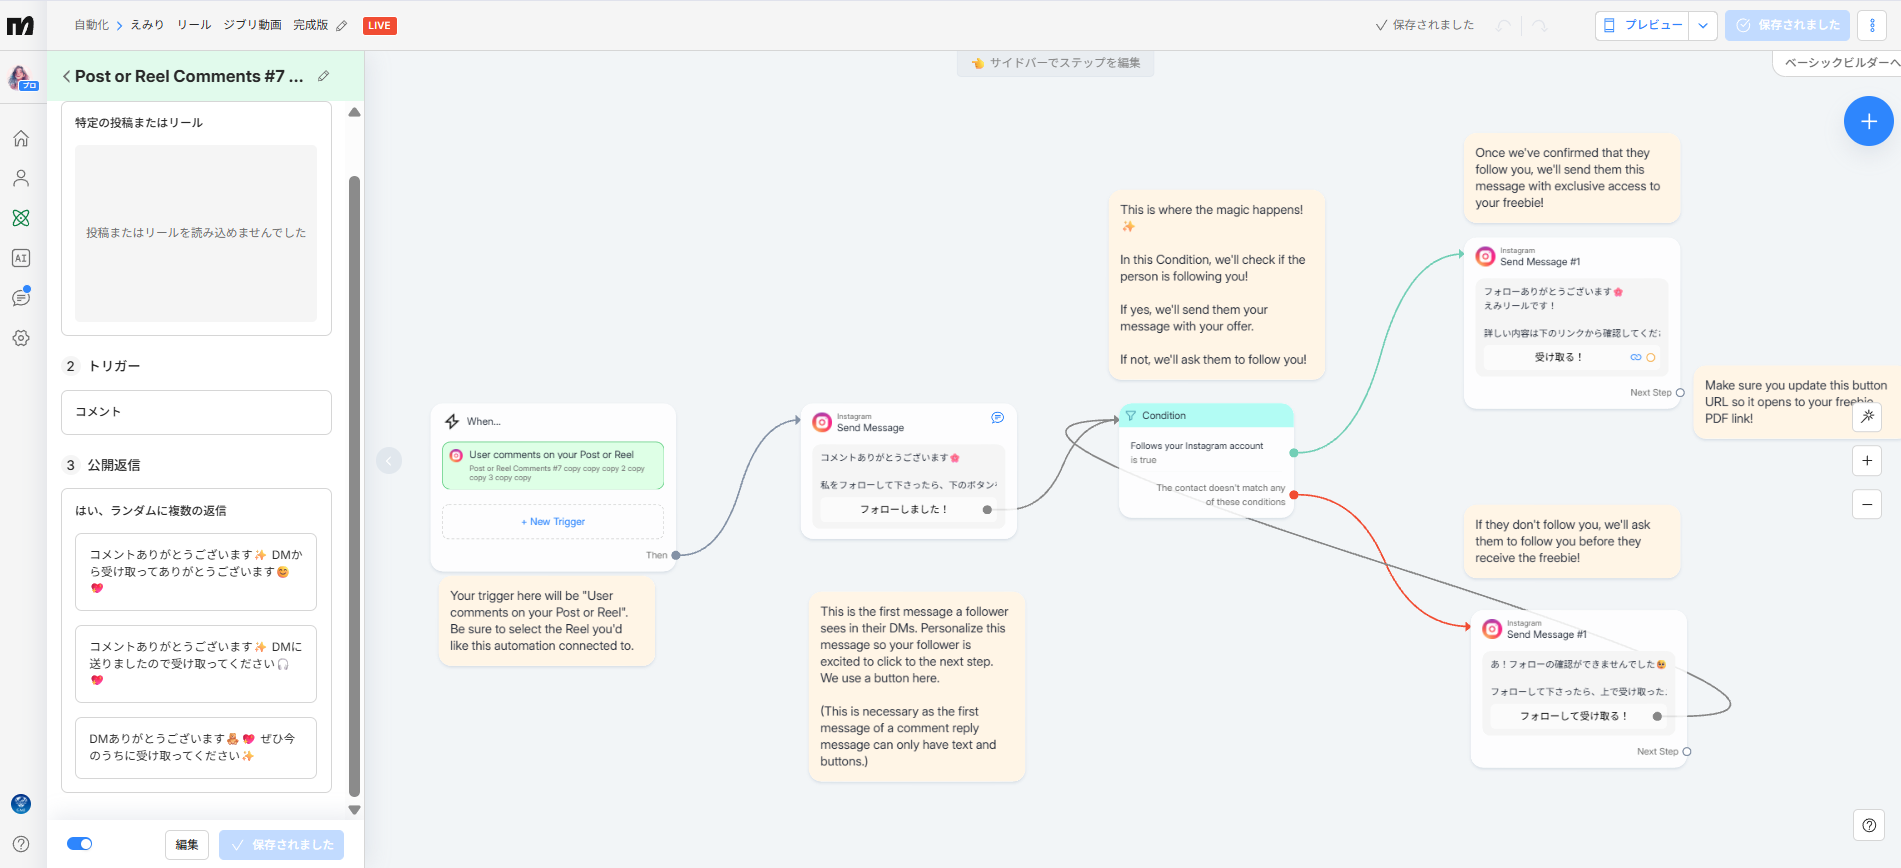Click the blue plus add-step button
The width and height of the screenshot is (1901, 868).
click(1867, 121)
